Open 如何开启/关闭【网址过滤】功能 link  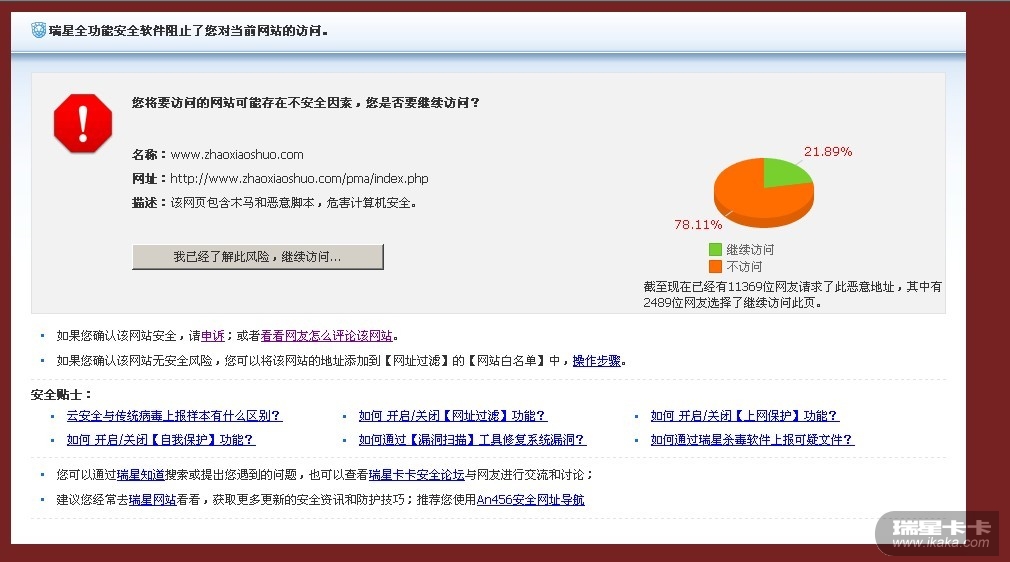[x=453, y=416]
